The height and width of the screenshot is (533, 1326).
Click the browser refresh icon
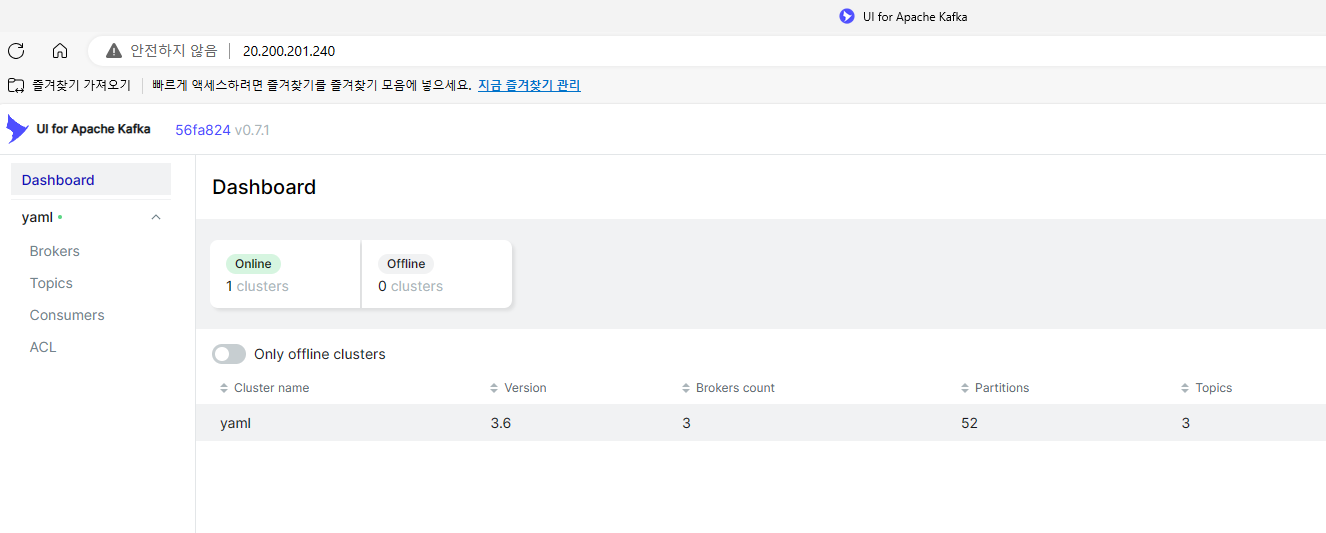16,51
